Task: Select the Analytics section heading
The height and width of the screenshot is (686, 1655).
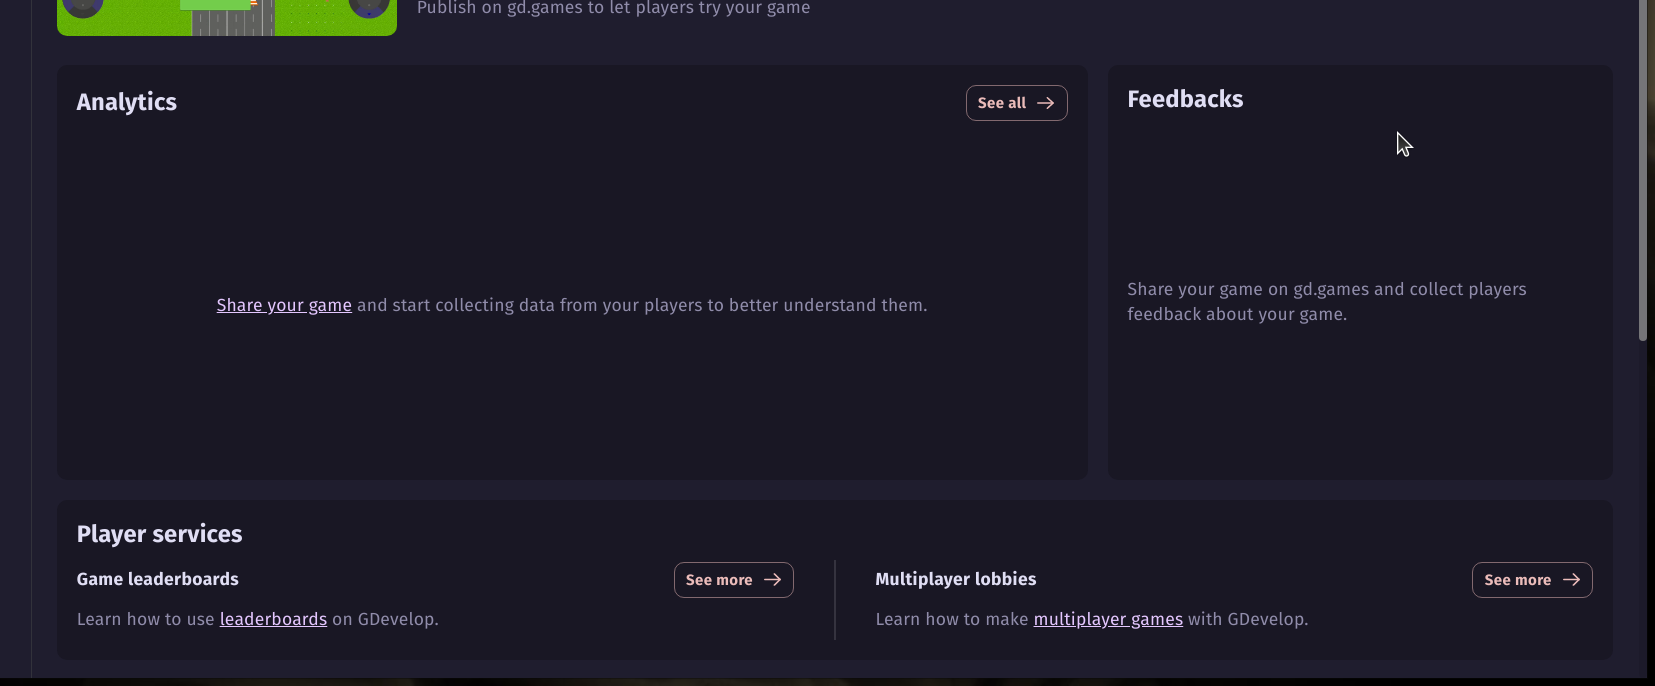Action: tap(127, 102)
